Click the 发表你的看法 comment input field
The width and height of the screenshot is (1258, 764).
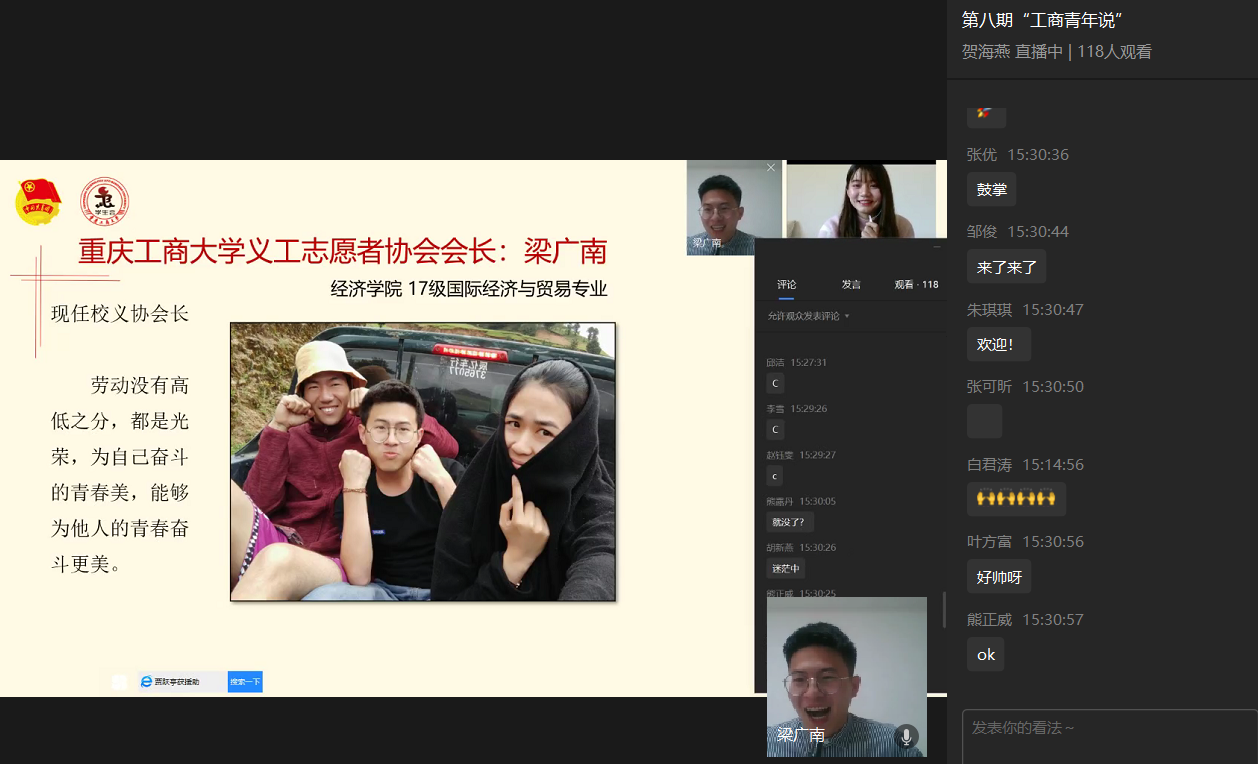(1108, 735)
